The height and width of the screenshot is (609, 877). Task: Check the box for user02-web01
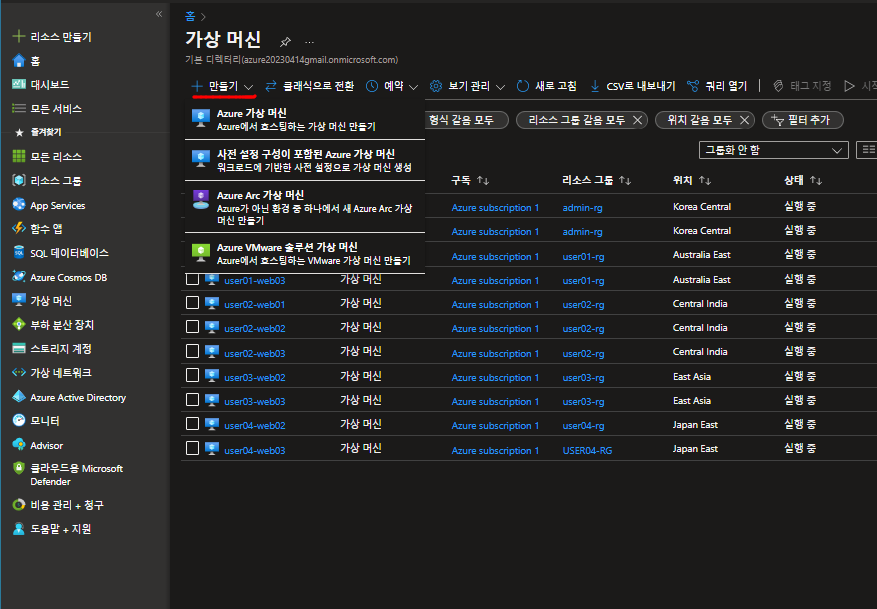click(192, 303)
